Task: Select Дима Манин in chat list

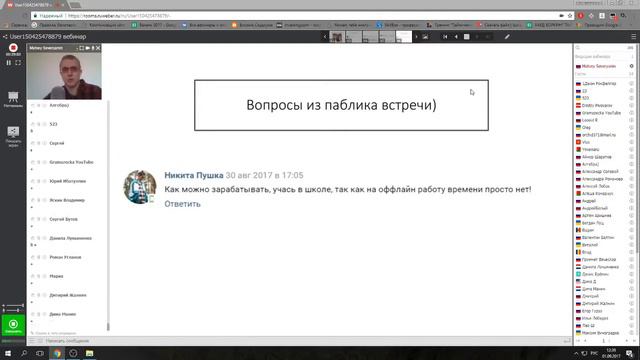Action: pyautogui.click(x=62, y=314)
